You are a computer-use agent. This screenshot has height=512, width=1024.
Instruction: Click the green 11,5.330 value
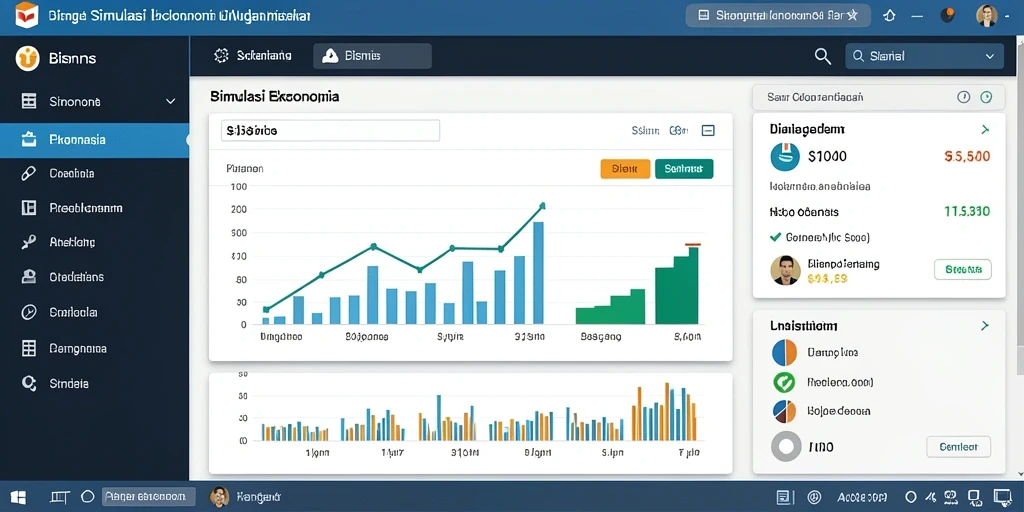[x=967, y=212]
